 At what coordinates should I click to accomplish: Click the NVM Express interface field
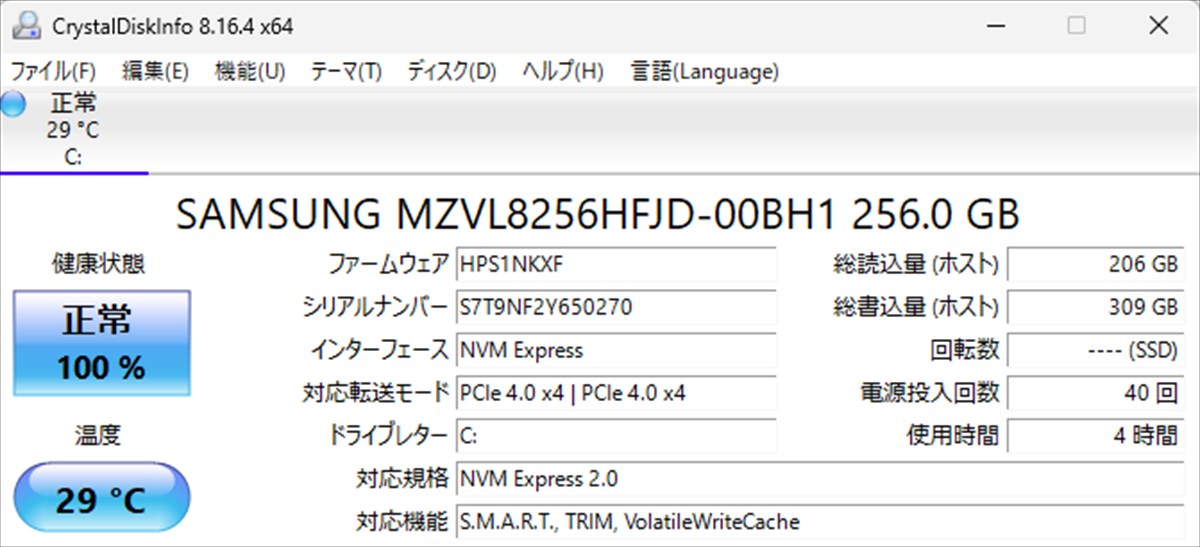615,350
